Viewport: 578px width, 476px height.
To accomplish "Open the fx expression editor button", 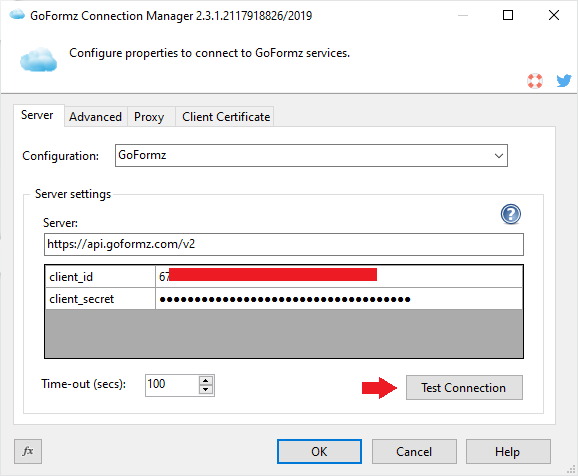I will pyautogui.click(x=28, y=451).
